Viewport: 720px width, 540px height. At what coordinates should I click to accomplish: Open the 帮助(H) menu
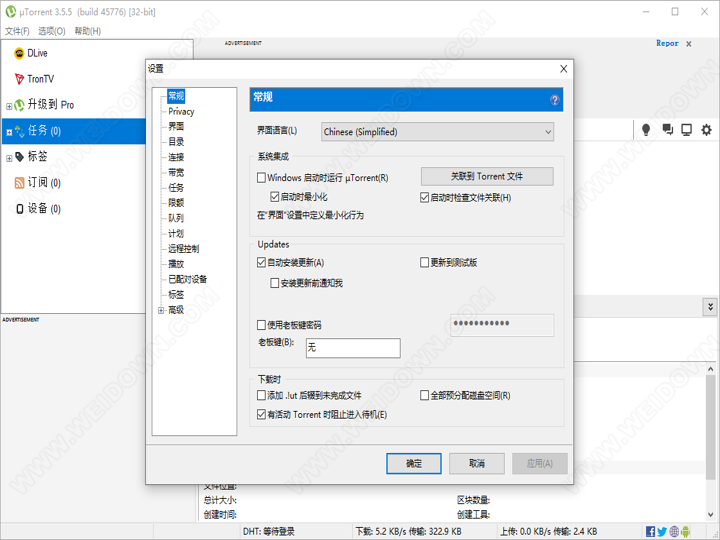(88, 31)
